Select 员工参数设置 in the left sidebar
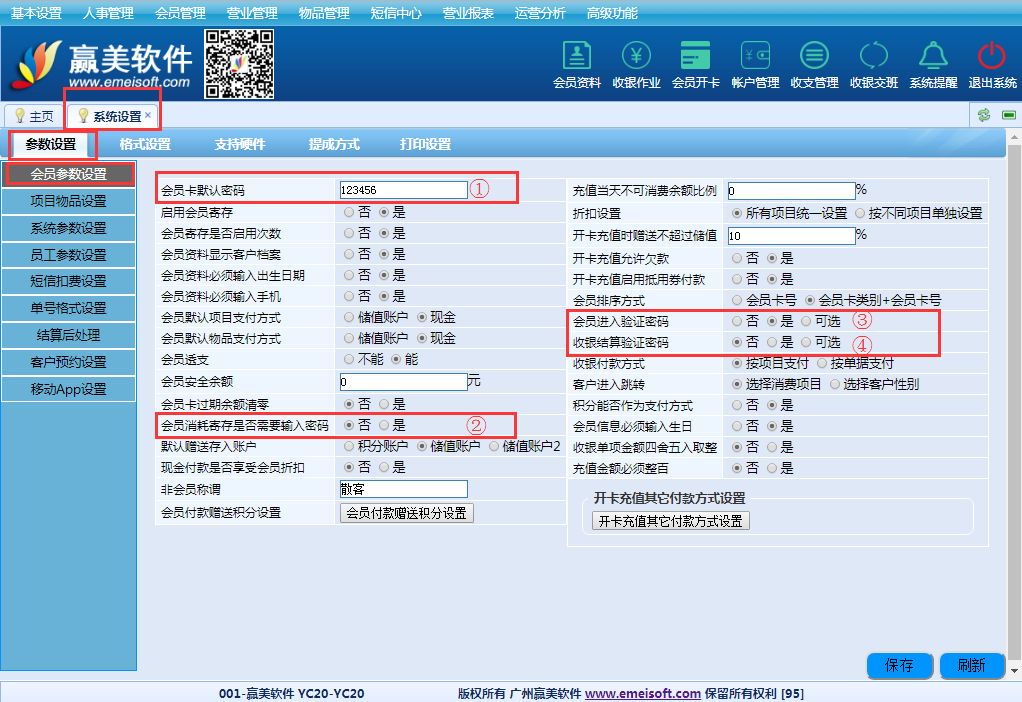The width and height of the screenshot is (1022, 702). pos(68,255)
